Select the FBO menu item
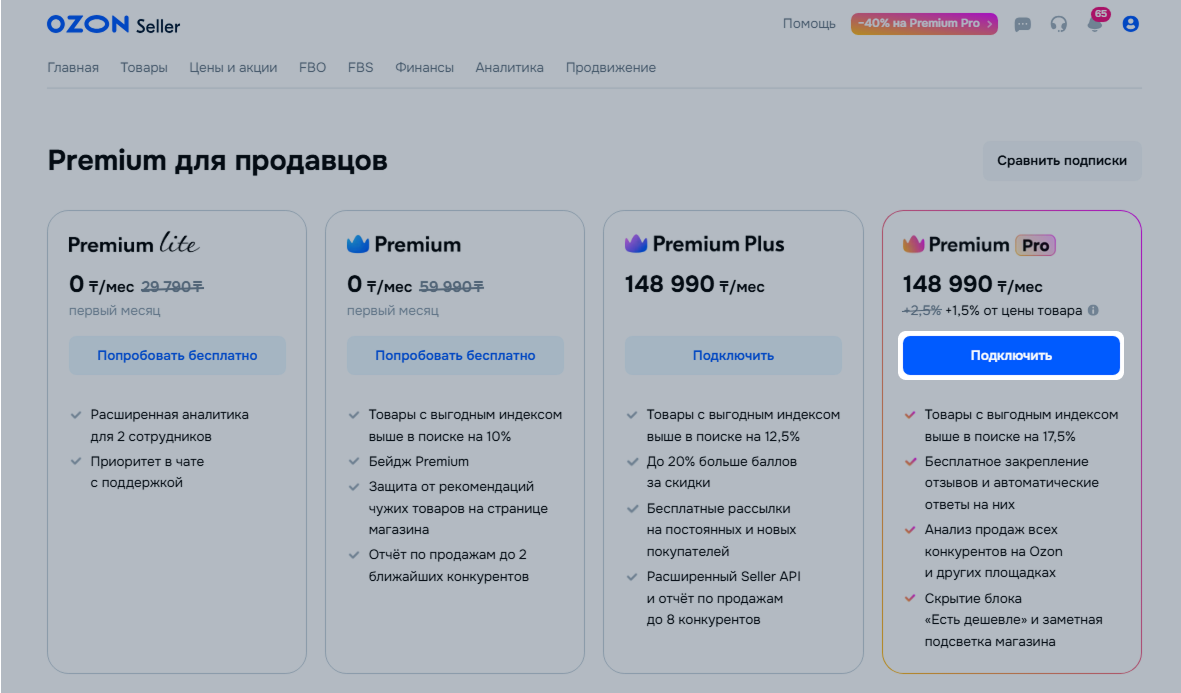Image resolution: width=1181 pixels, height=693 pixels. 312,68
